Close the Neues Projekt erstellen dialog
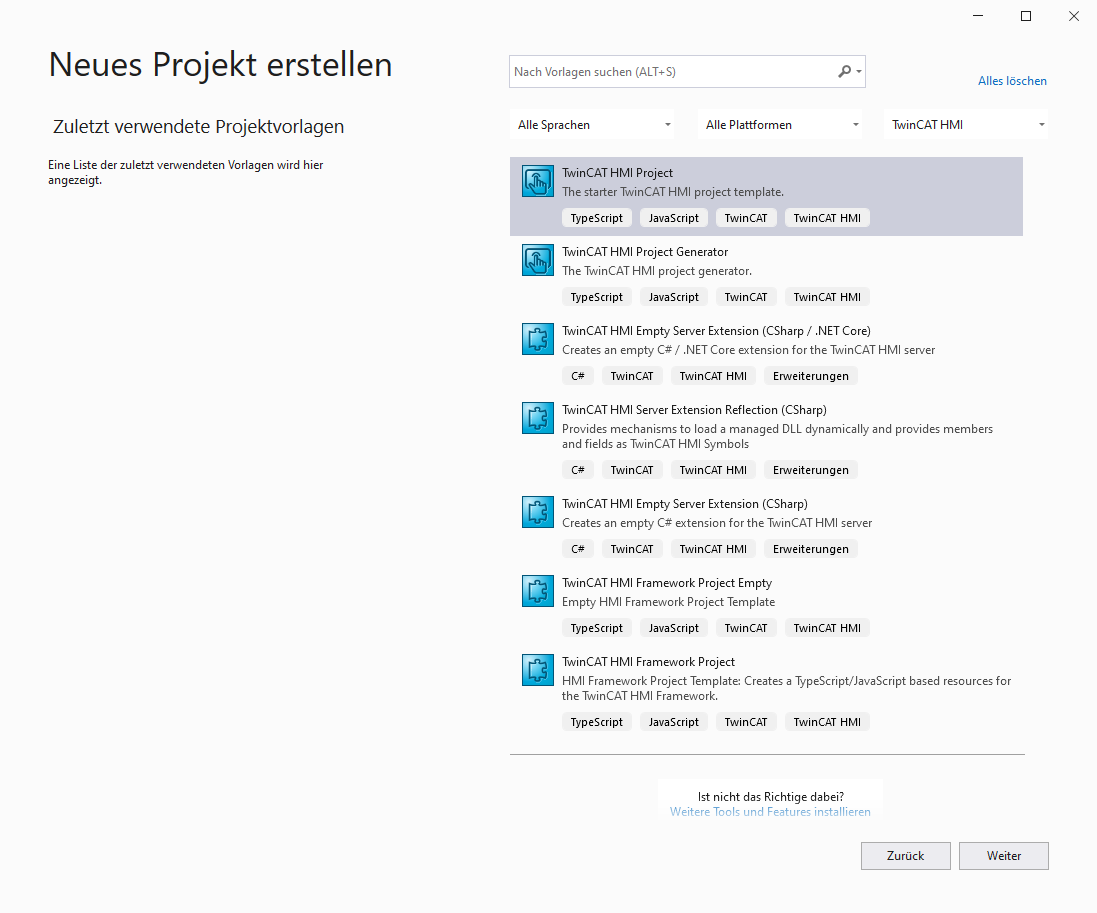 tap(1073, 16)
